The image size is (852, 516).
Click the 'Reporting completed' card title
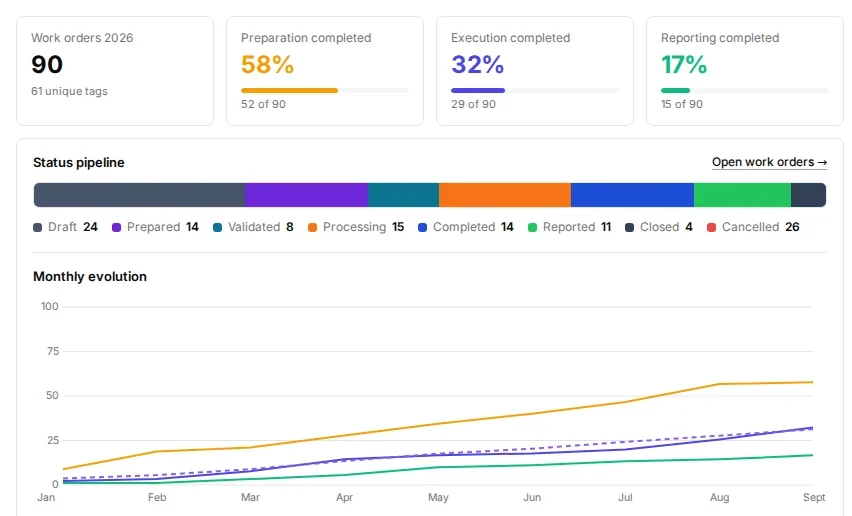point(720,38)
